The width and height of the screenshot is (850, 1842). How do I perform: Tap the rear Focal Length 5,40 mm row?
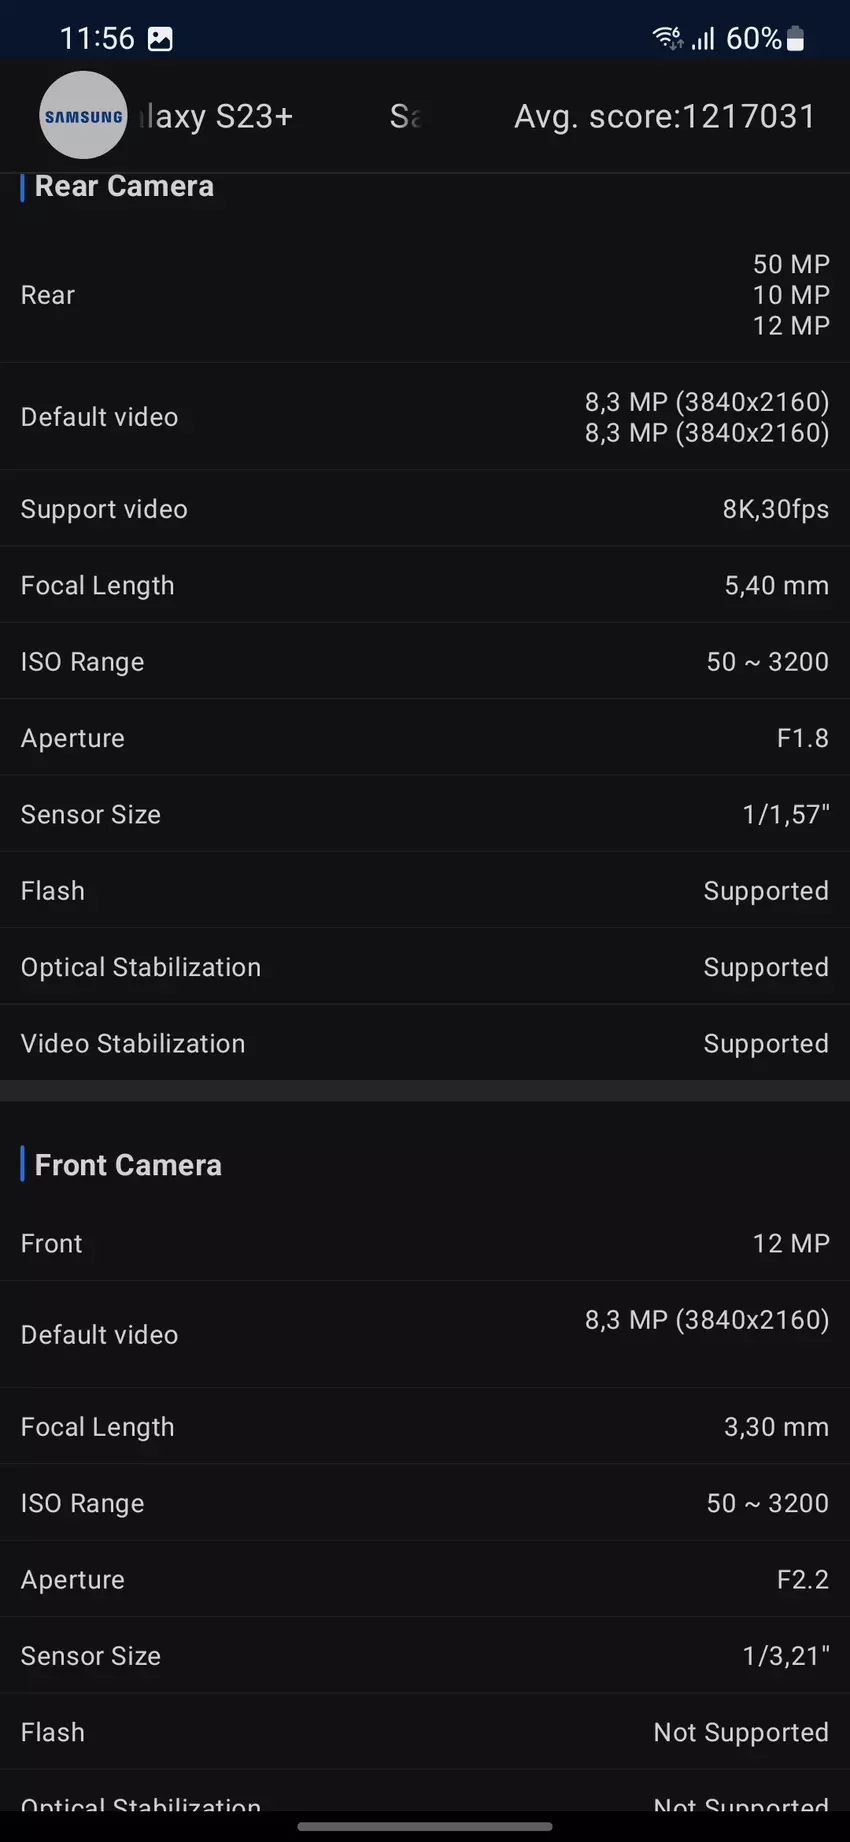[x=424, y=586]
